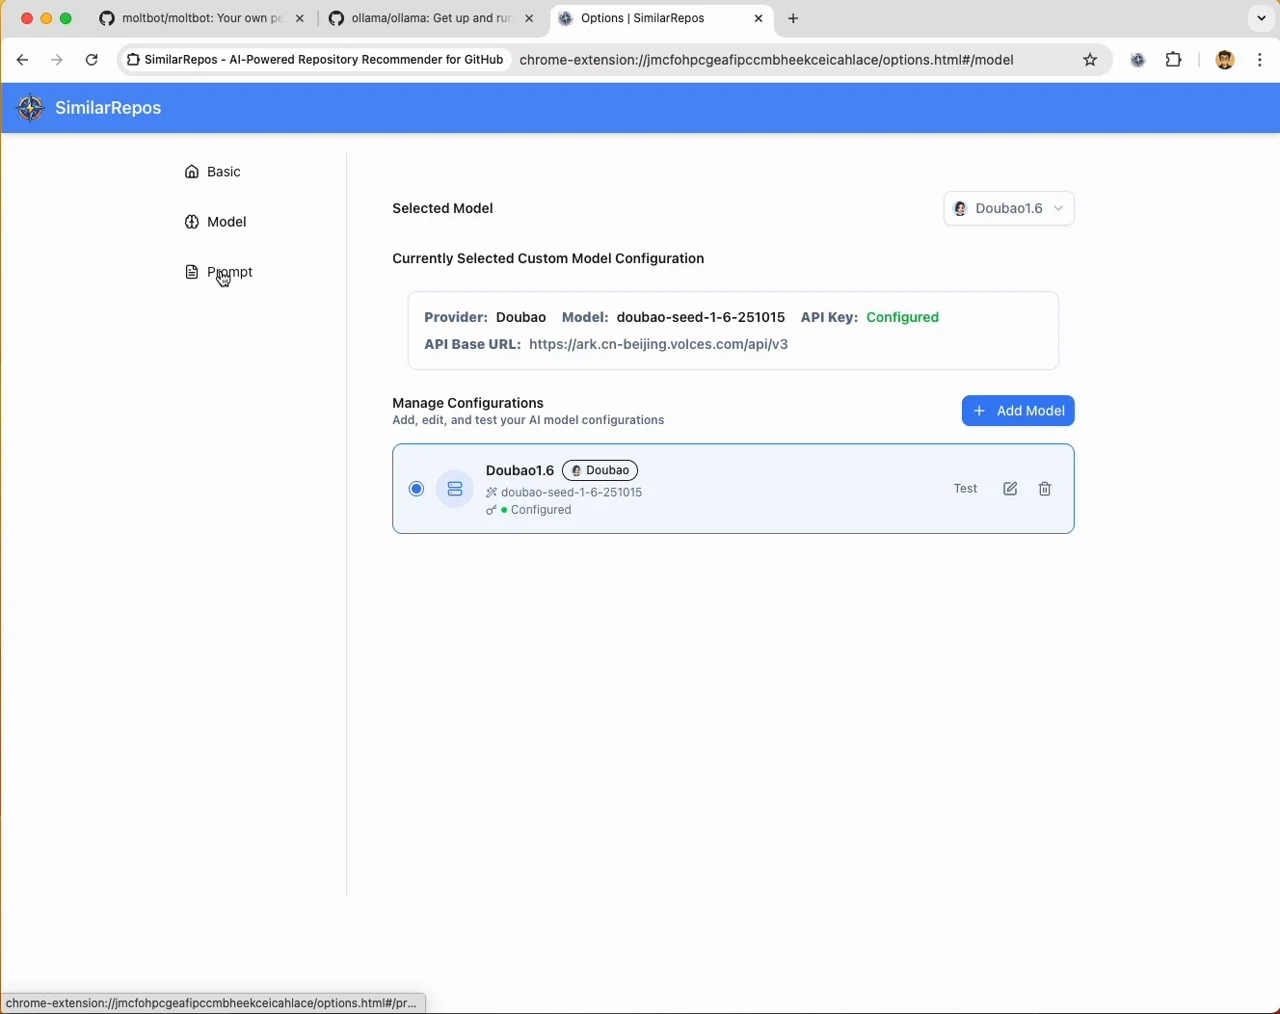Close the ollama/ollama tab
1280x1014 pixels.
[x=529, y=18]
